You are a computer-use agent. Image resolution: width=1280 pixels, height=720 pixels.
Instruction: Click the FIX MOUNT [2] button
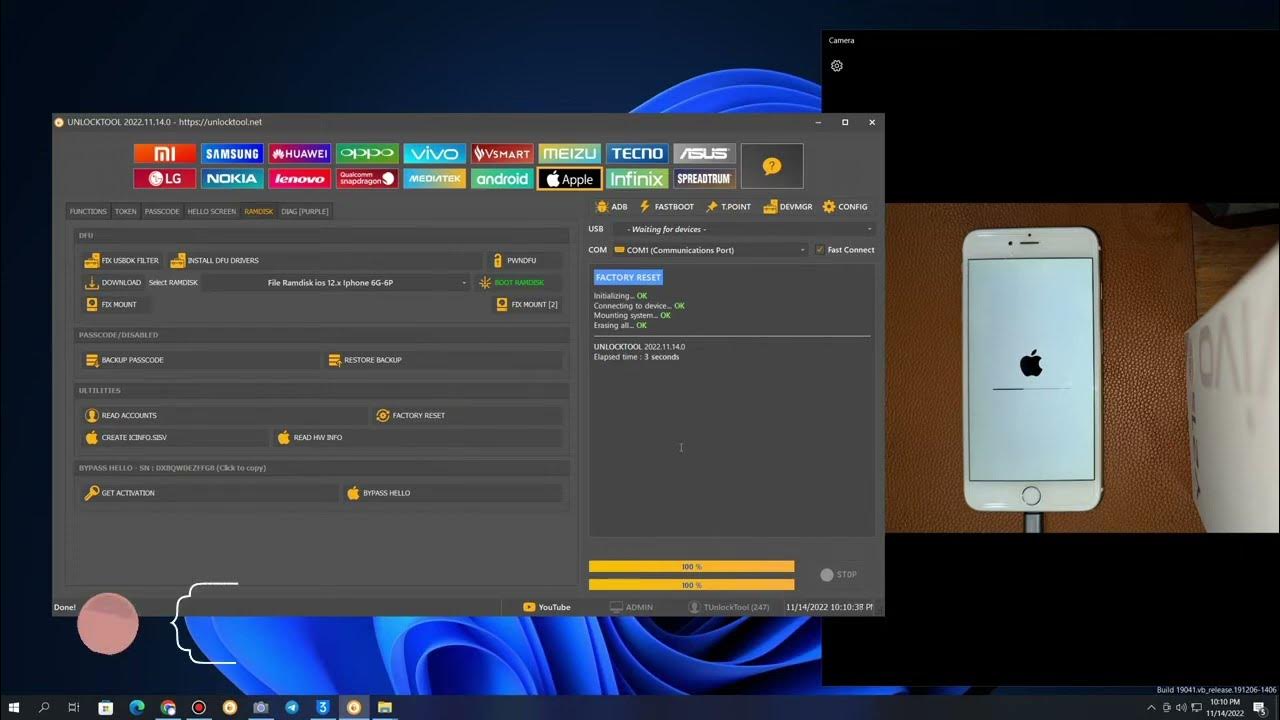pos(527,304)
